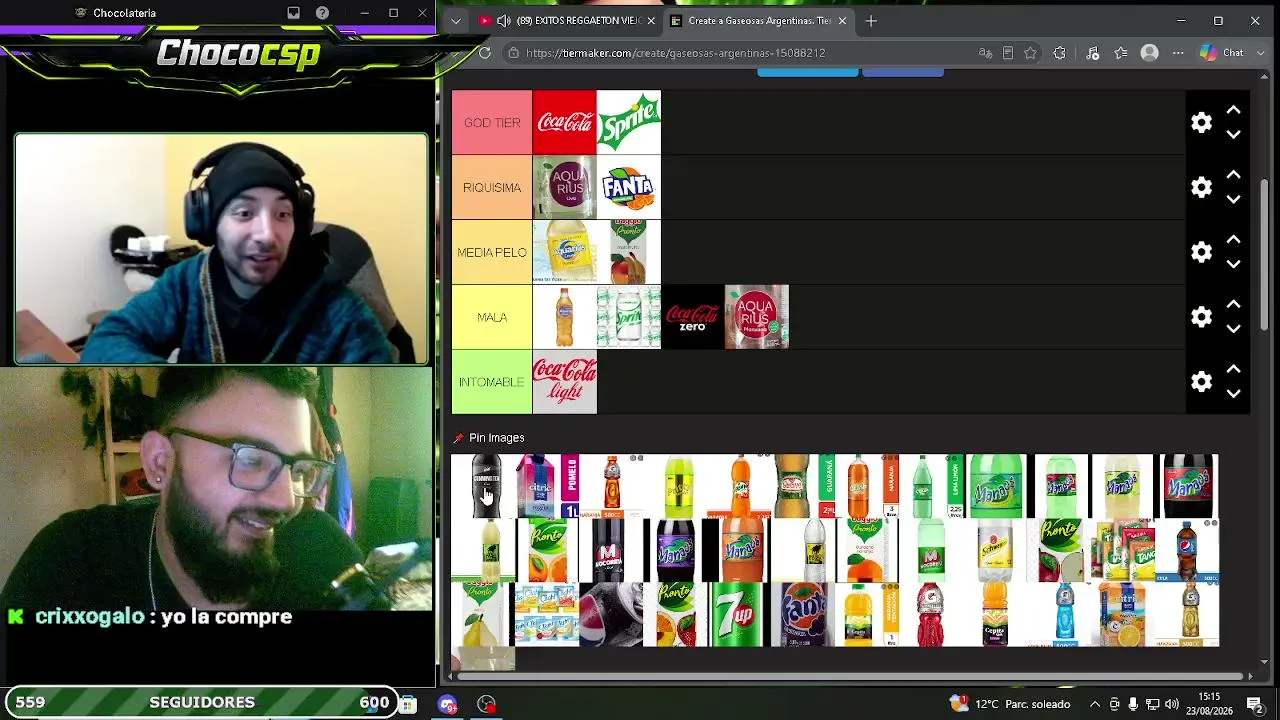Click the MEDIA PELO tier label
1280x720 pixels.
(x=492, y=252)
